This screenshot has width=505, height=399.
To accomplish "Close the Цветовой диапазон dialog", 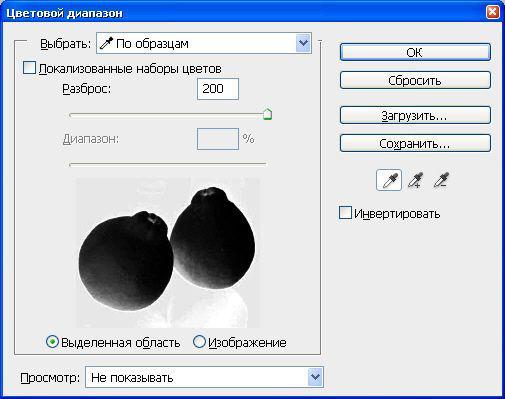I will 492,12.
